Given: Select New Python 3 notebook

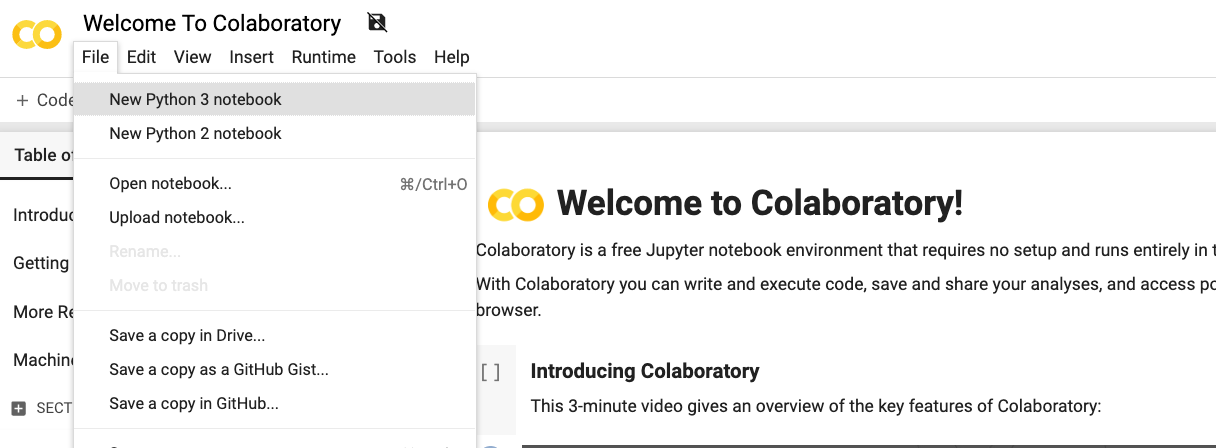Looking at the screenshot, I should tap(196, 99).
